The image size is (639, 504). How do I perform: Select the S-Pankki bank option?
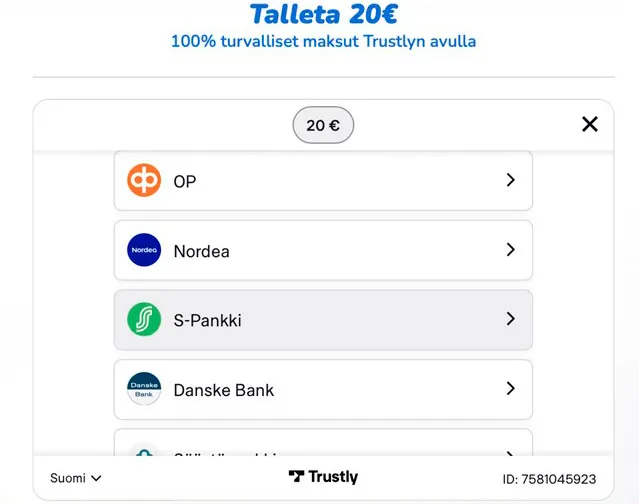point(208,321)
